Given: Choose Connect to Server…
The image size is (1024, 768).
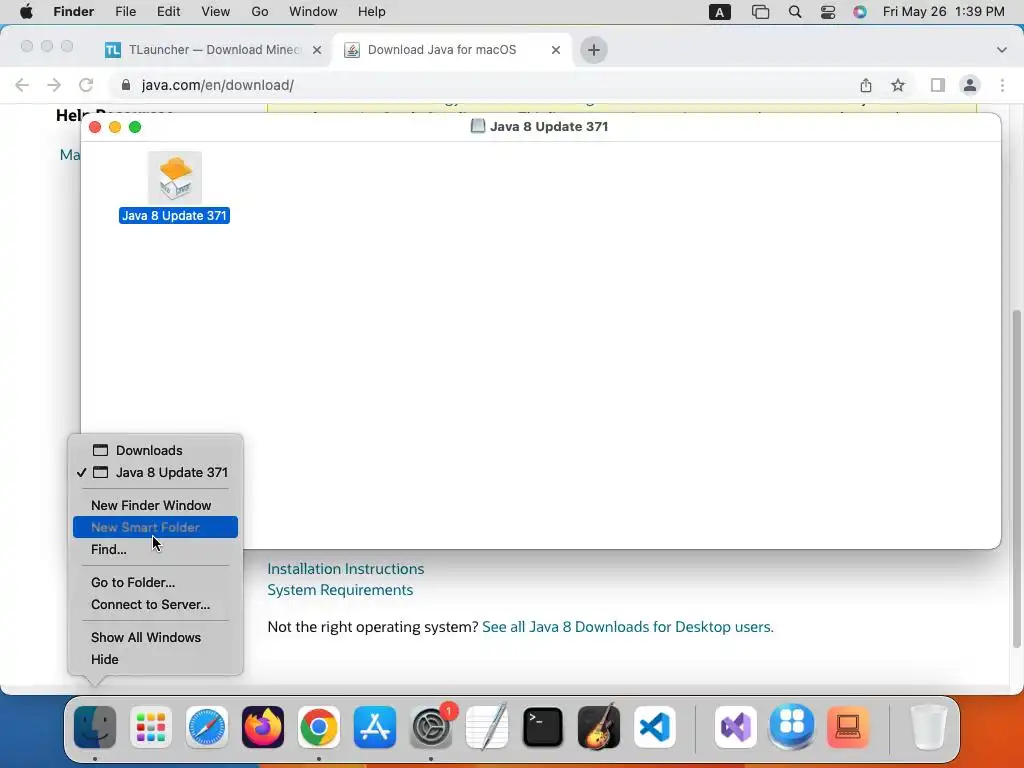Looking at the screenshot, I should pyautogui.click(x=155, y=605).
